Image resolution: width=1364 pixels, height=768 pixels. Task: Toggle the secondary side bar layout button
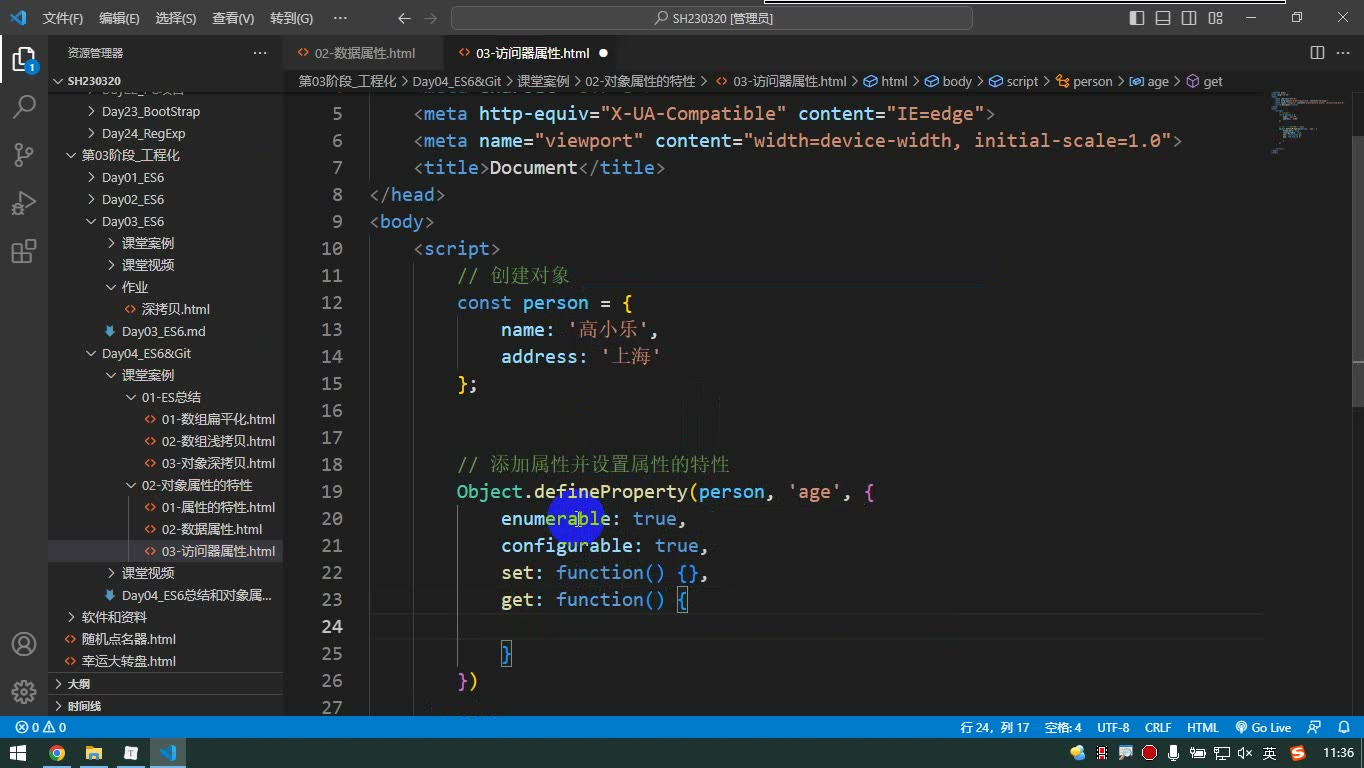1189,18
